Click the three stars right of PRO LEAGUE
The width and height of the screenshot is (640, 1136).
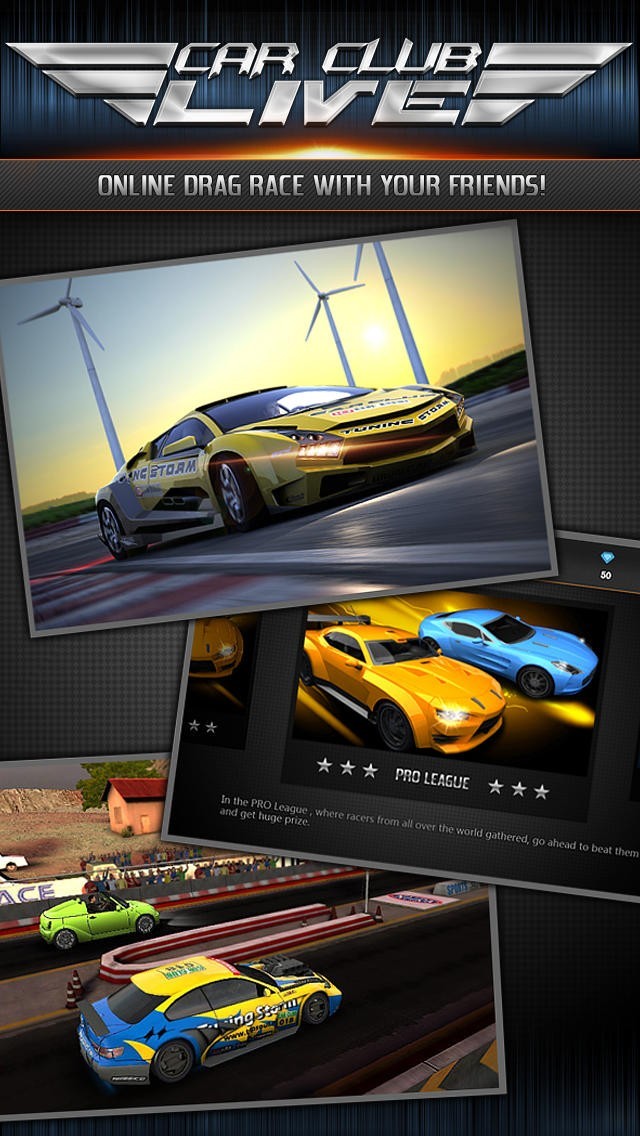pos(518,788)
